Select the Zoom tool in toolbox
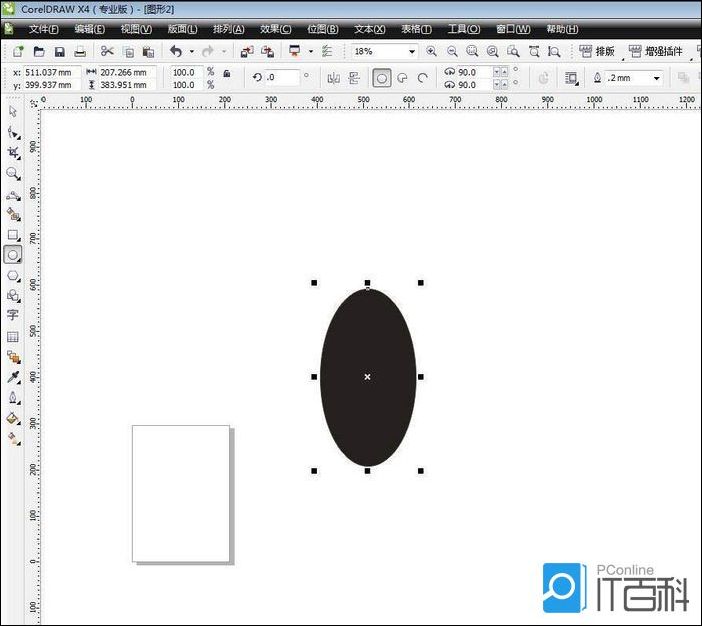 pyautogui.click(x=13, y=173)
